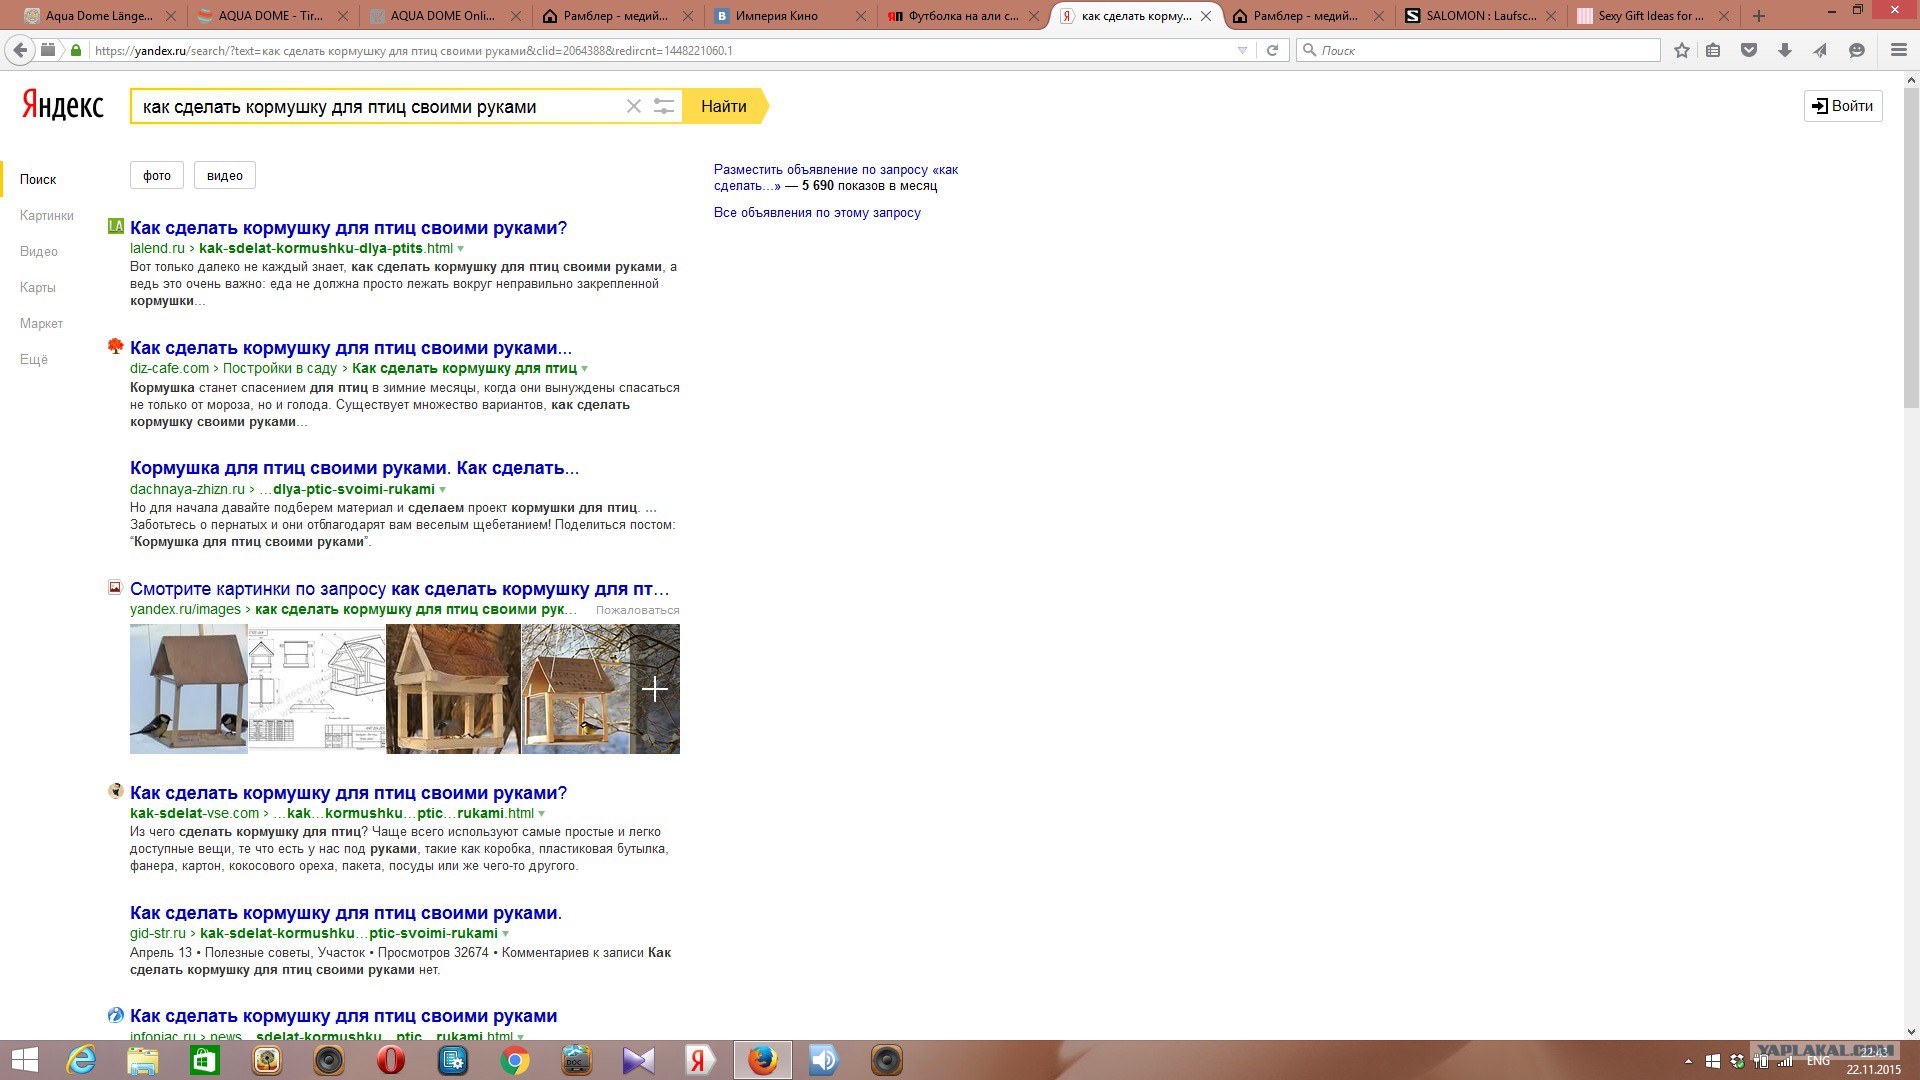Screen dimensions: 1920x1080
Task: Click the Yandex logo
Action: [x=62, y=105]
